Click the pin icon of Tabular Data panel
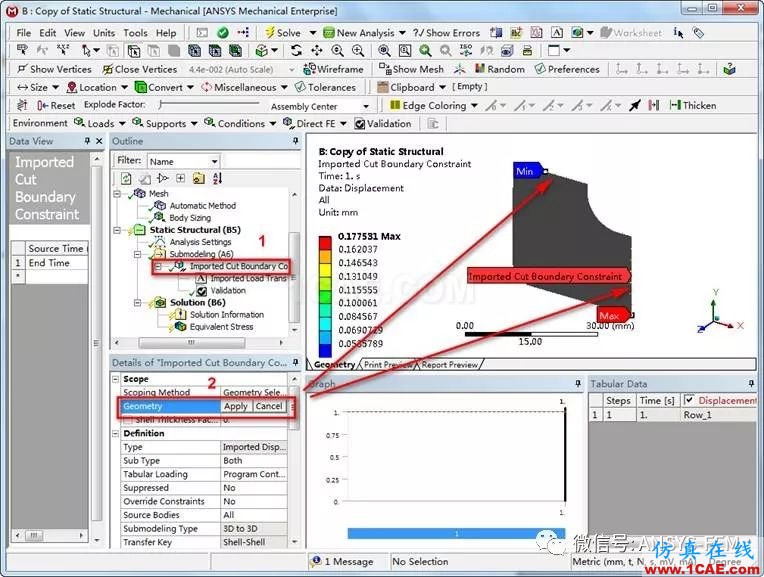 click(751, 384)
